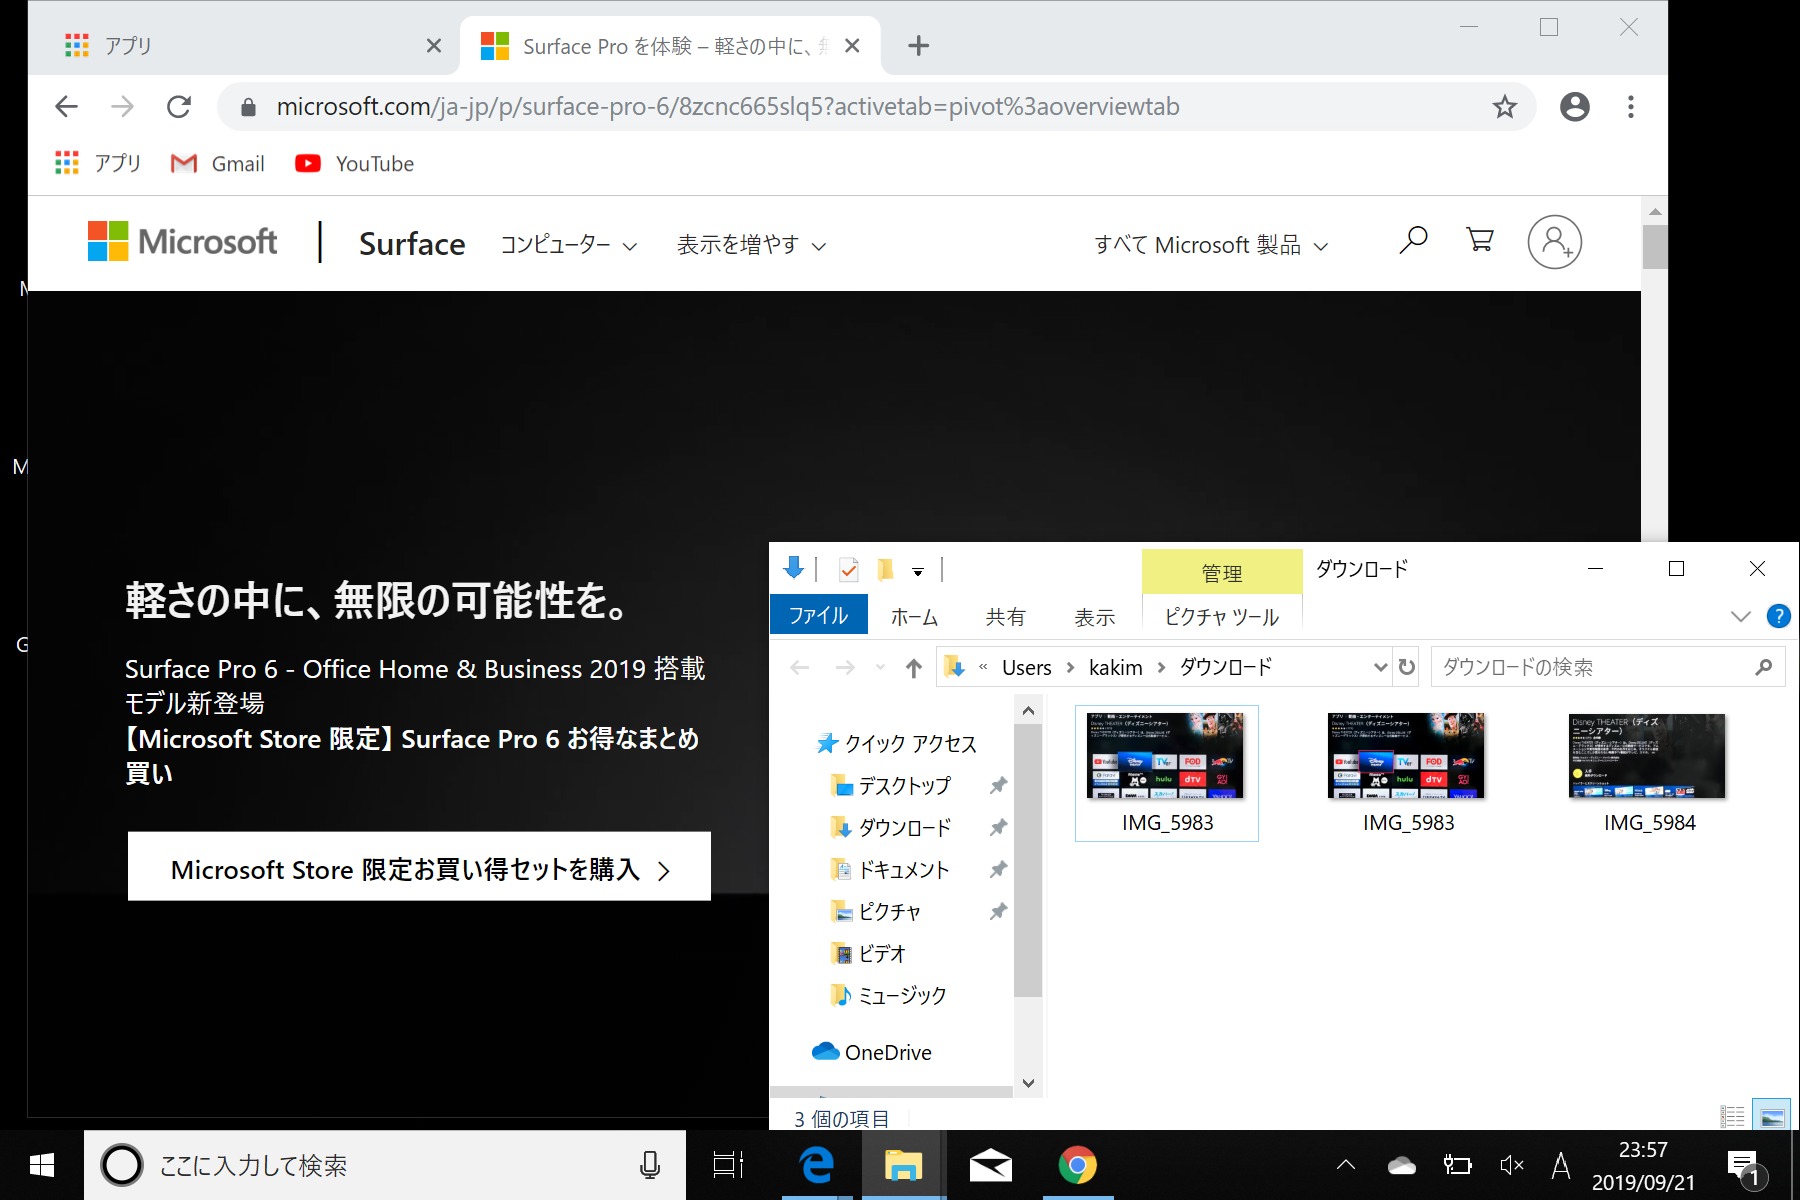Screen dimensions: 1800x1200
Task: Bookmark page with the star icon
Action: [1504, 107]
